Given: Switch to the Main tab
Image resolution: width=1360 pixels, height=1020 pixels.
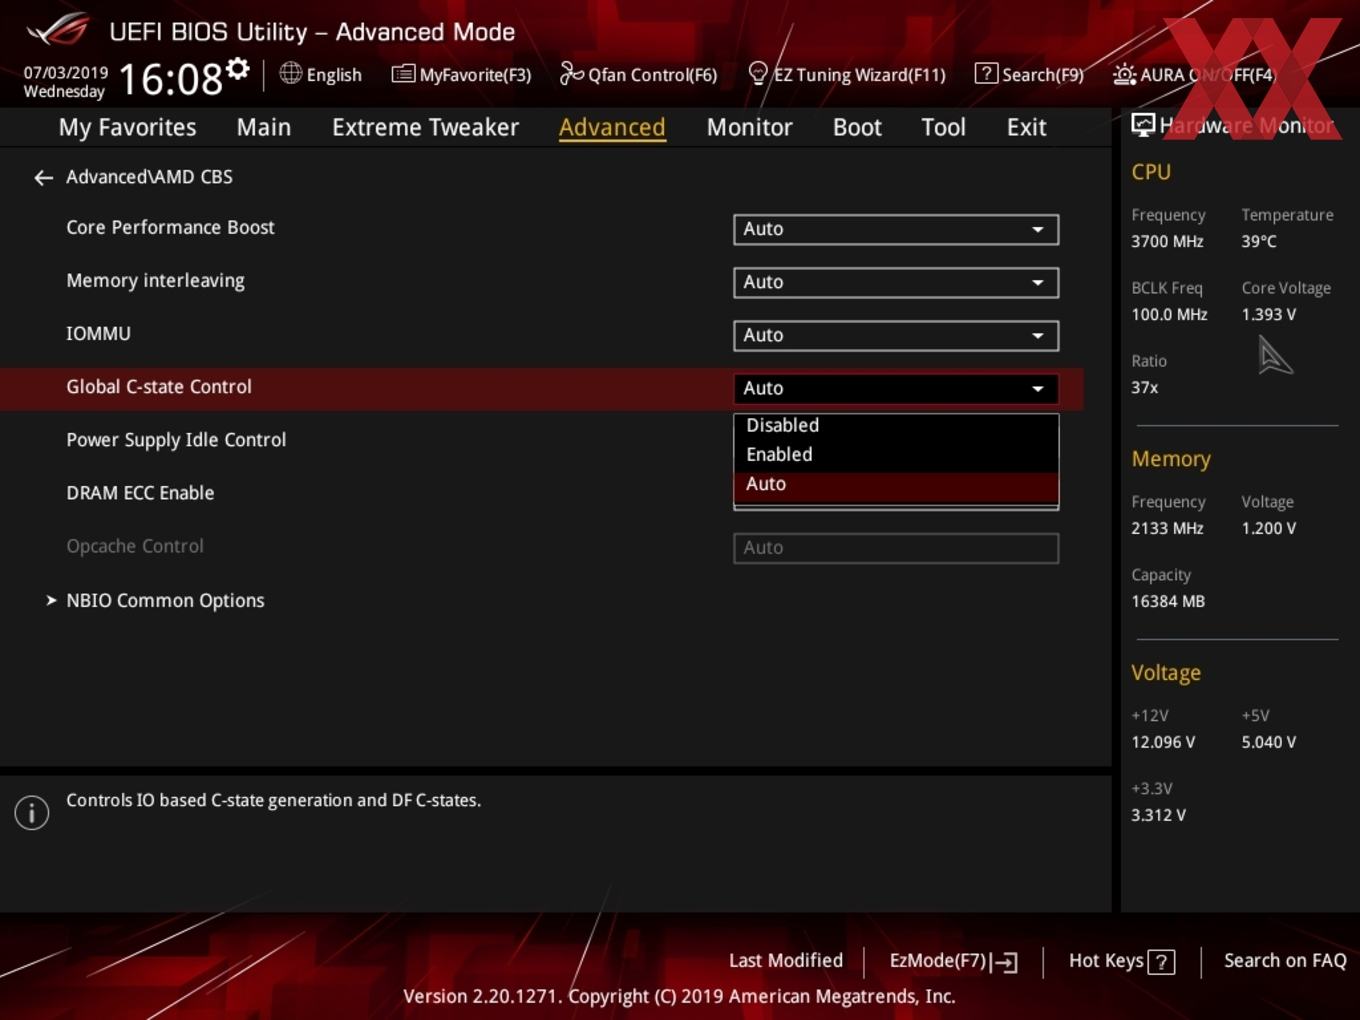Looking at the screenshot, I should coord(264,127).
